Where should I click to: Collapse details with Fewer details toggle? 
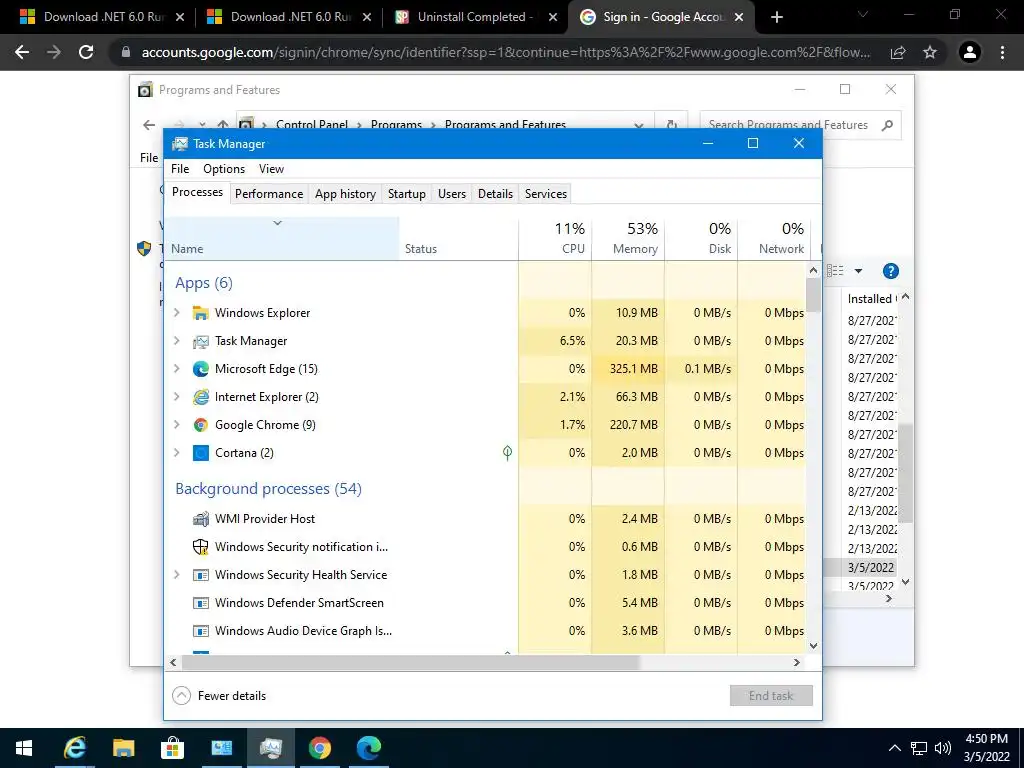(x=219, y=696)
